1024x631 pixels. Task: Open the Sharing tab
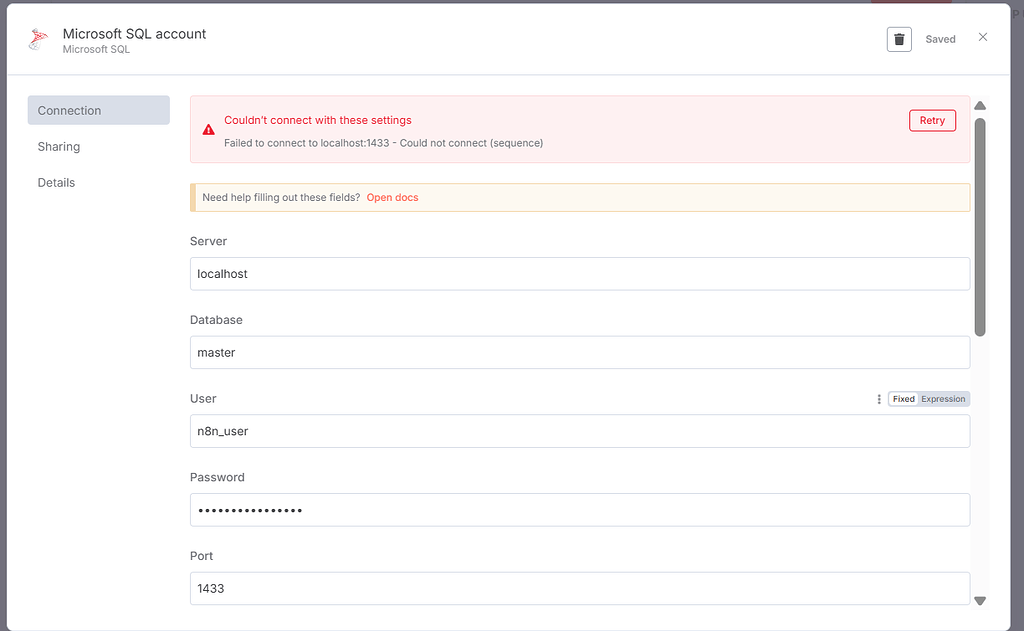click(x=59, y=147)
